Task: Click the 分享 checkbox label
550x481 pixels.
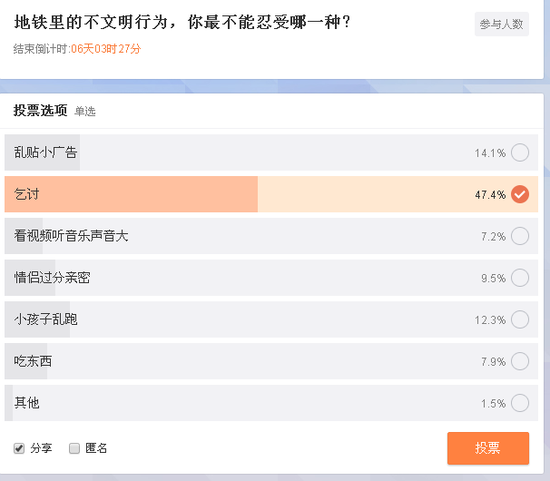Action: point(41,448)
